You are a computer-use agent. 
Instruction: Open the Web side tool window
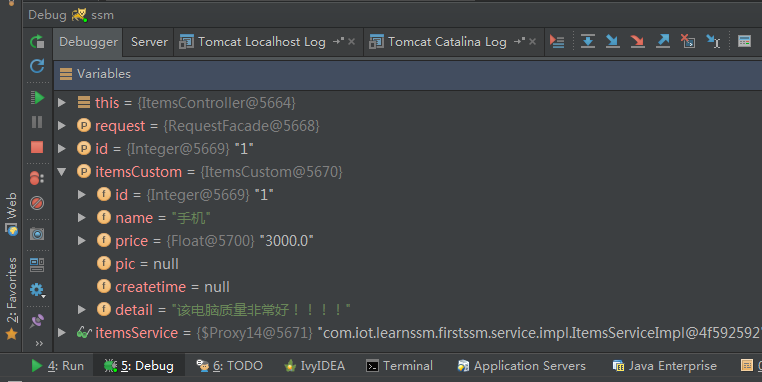pyautogui.click(x=11, y=214)
